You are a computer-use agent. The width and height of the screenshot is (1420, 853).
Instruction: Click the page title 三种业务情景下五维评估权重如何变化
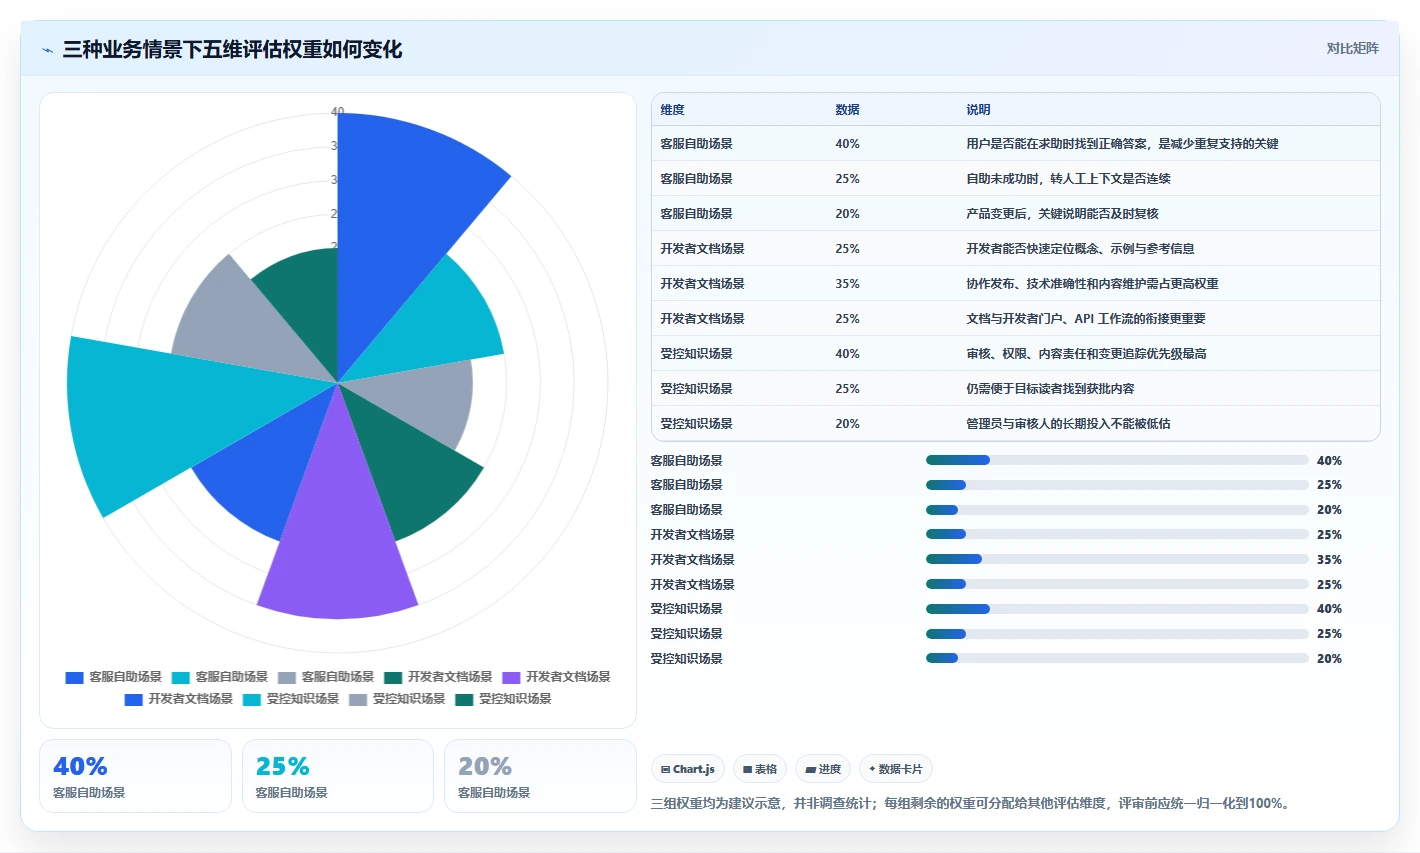point(232,50)
